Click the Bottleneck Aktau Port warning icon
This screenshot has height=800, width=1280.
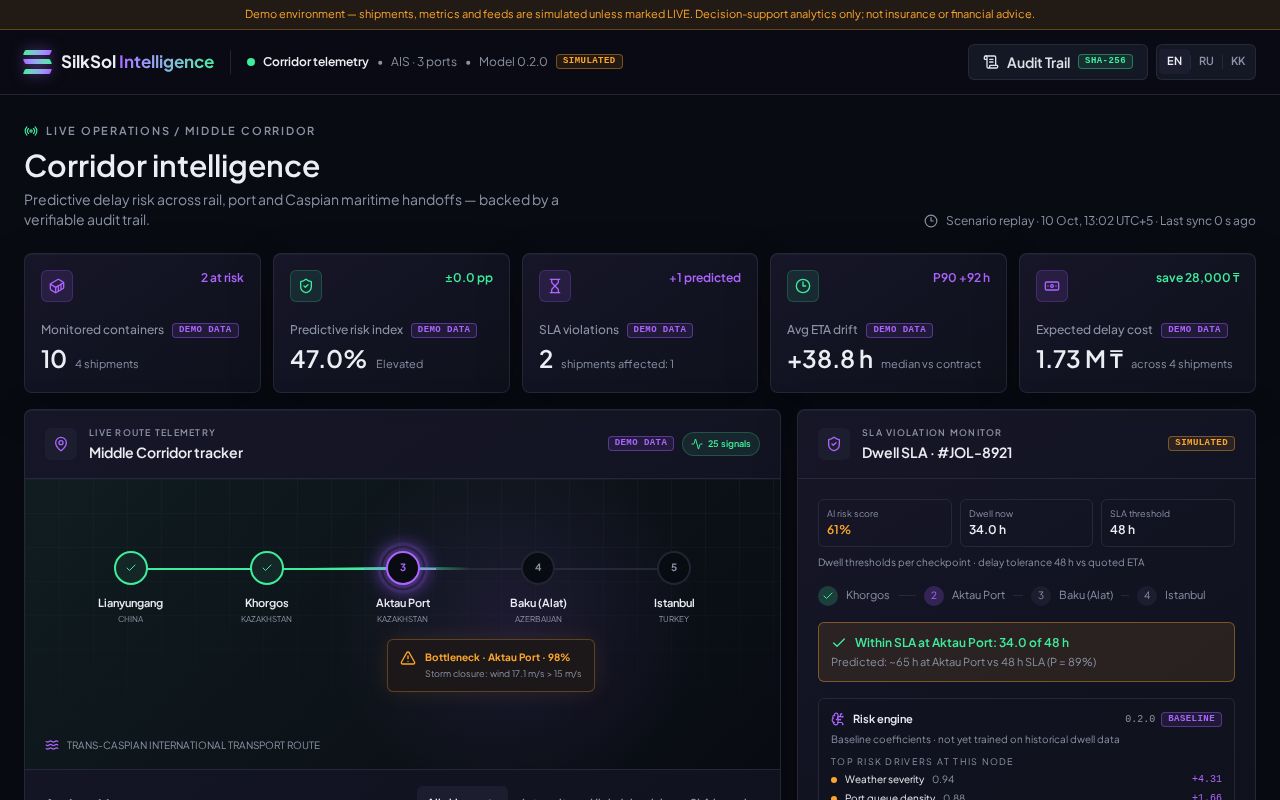pyautogui.click(x=408, y=658)
